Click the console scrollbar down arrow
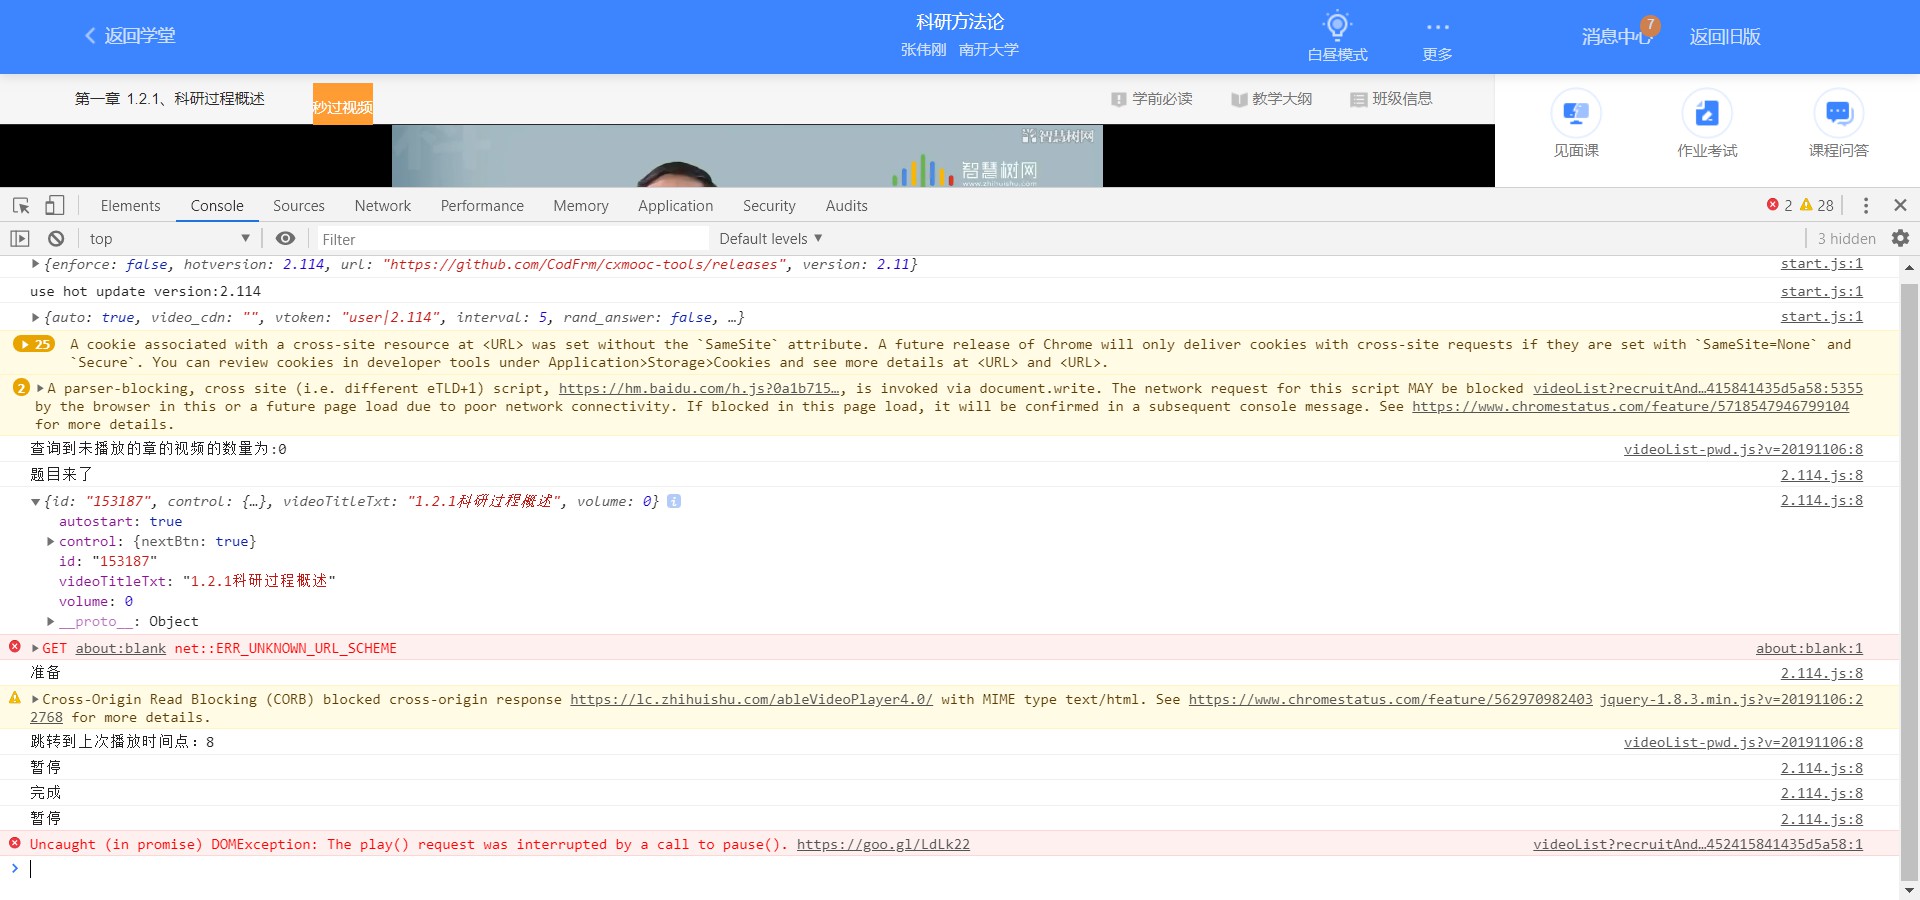This screenshot has width=1920, height=900. point(1909,890)
